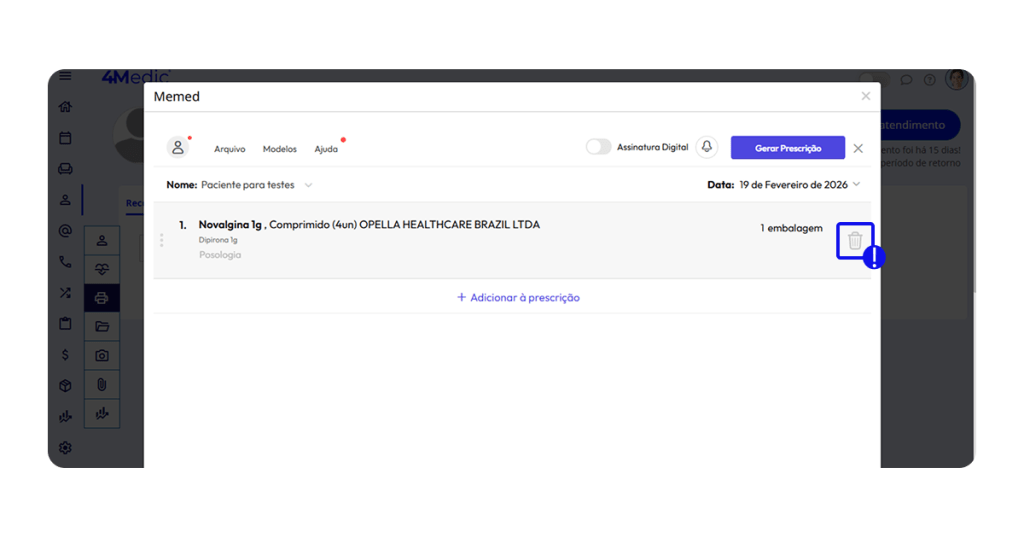Click the paperclip attachments icon
The image size is (1024, 538).
pos(102,384)
